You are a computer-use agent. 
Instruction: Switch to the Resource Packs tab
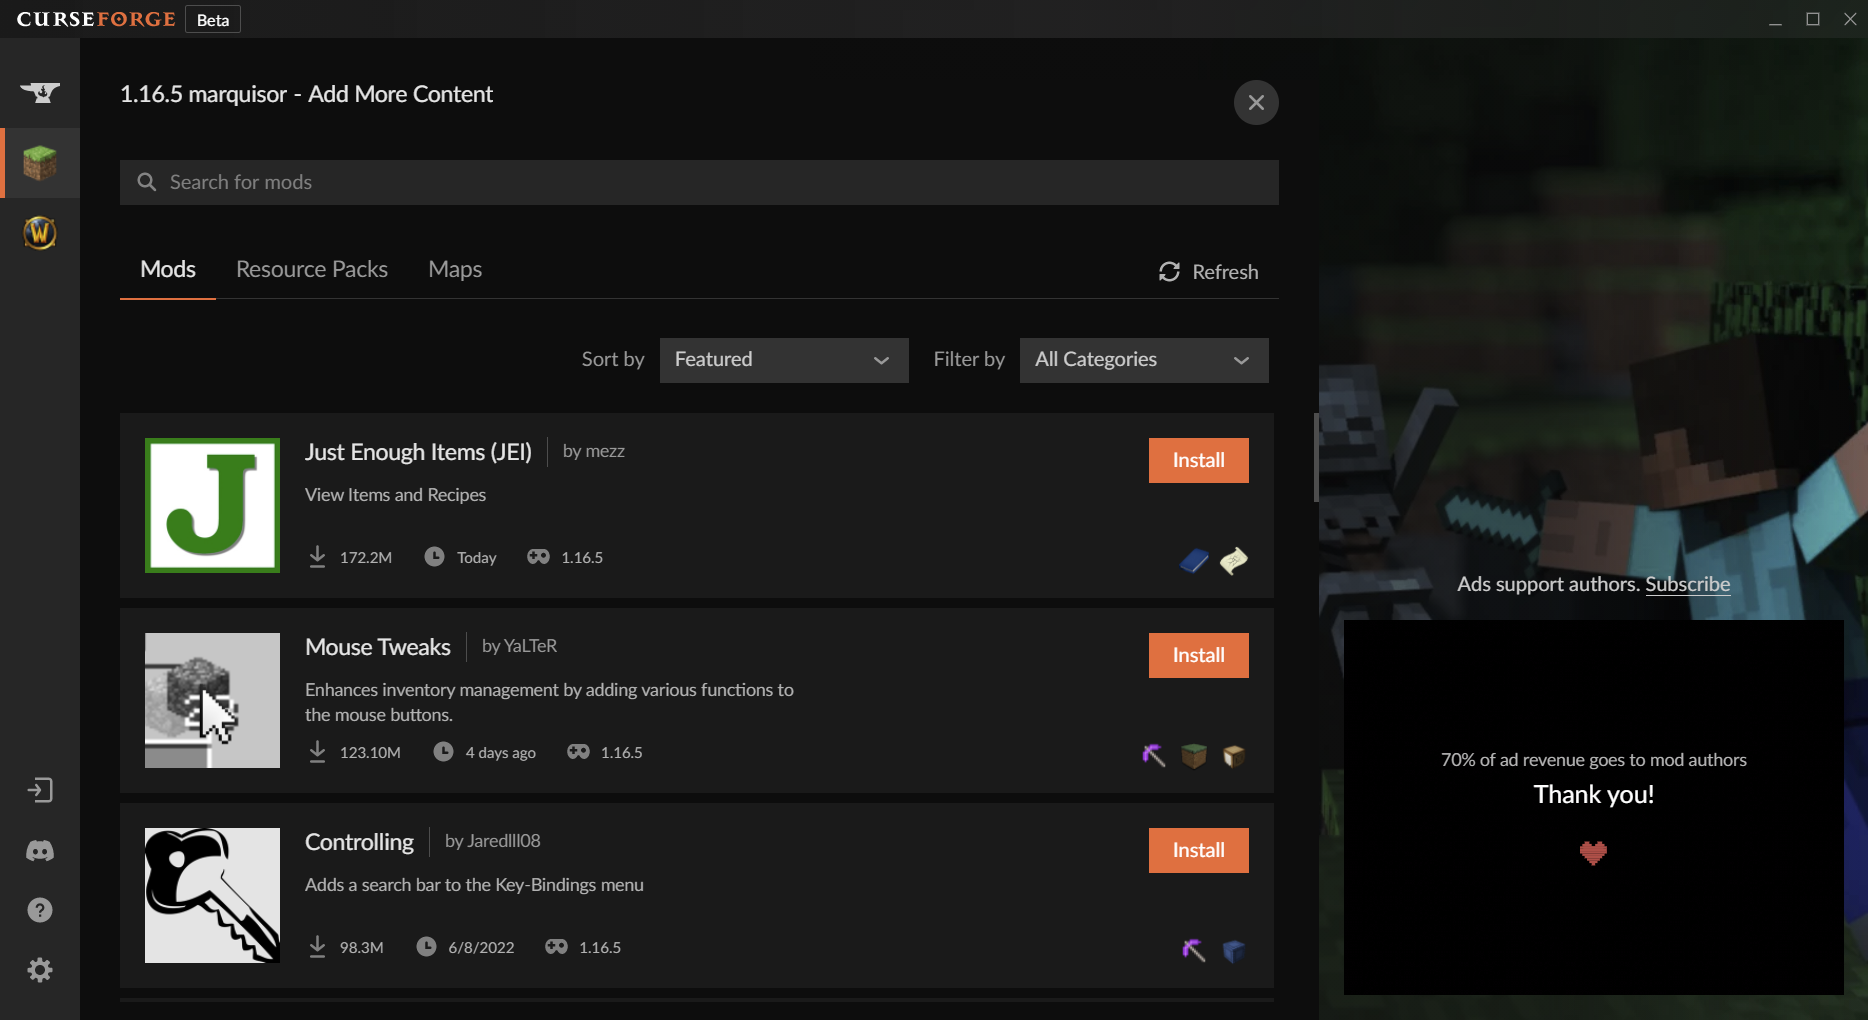[x=312, y=269]
